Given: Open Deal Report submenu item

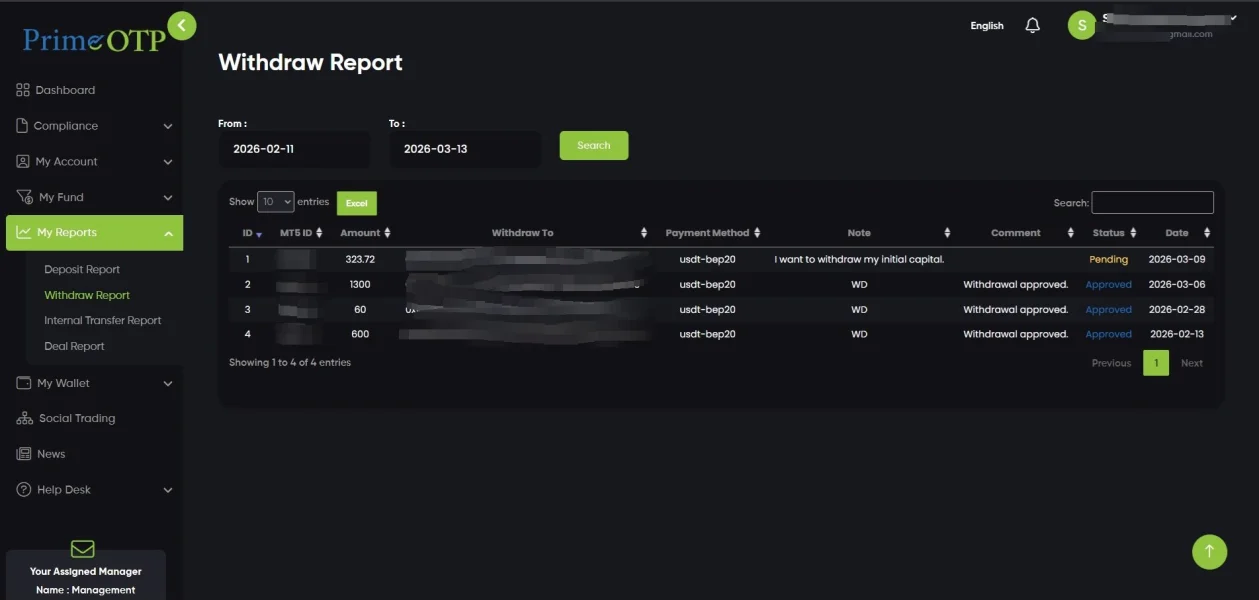Looking at the screenshot, I should [x=74, y=346].
